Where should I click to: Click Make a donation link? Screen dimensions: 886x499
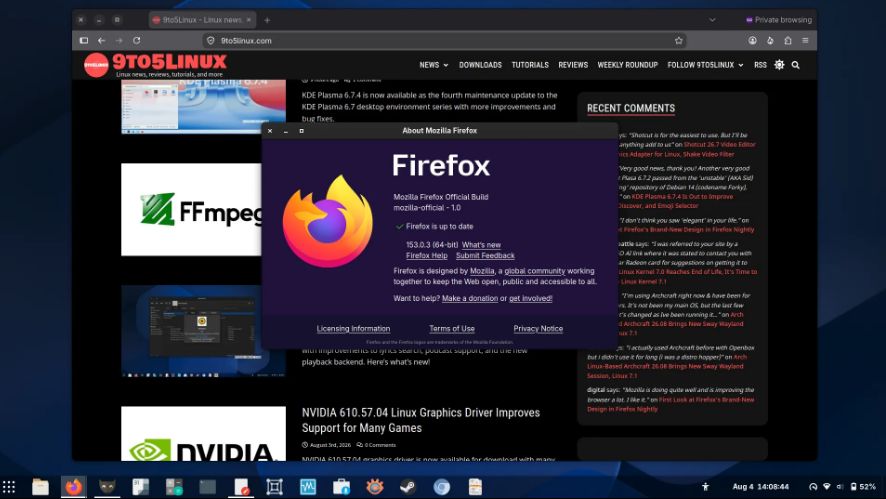coord(470,298)
